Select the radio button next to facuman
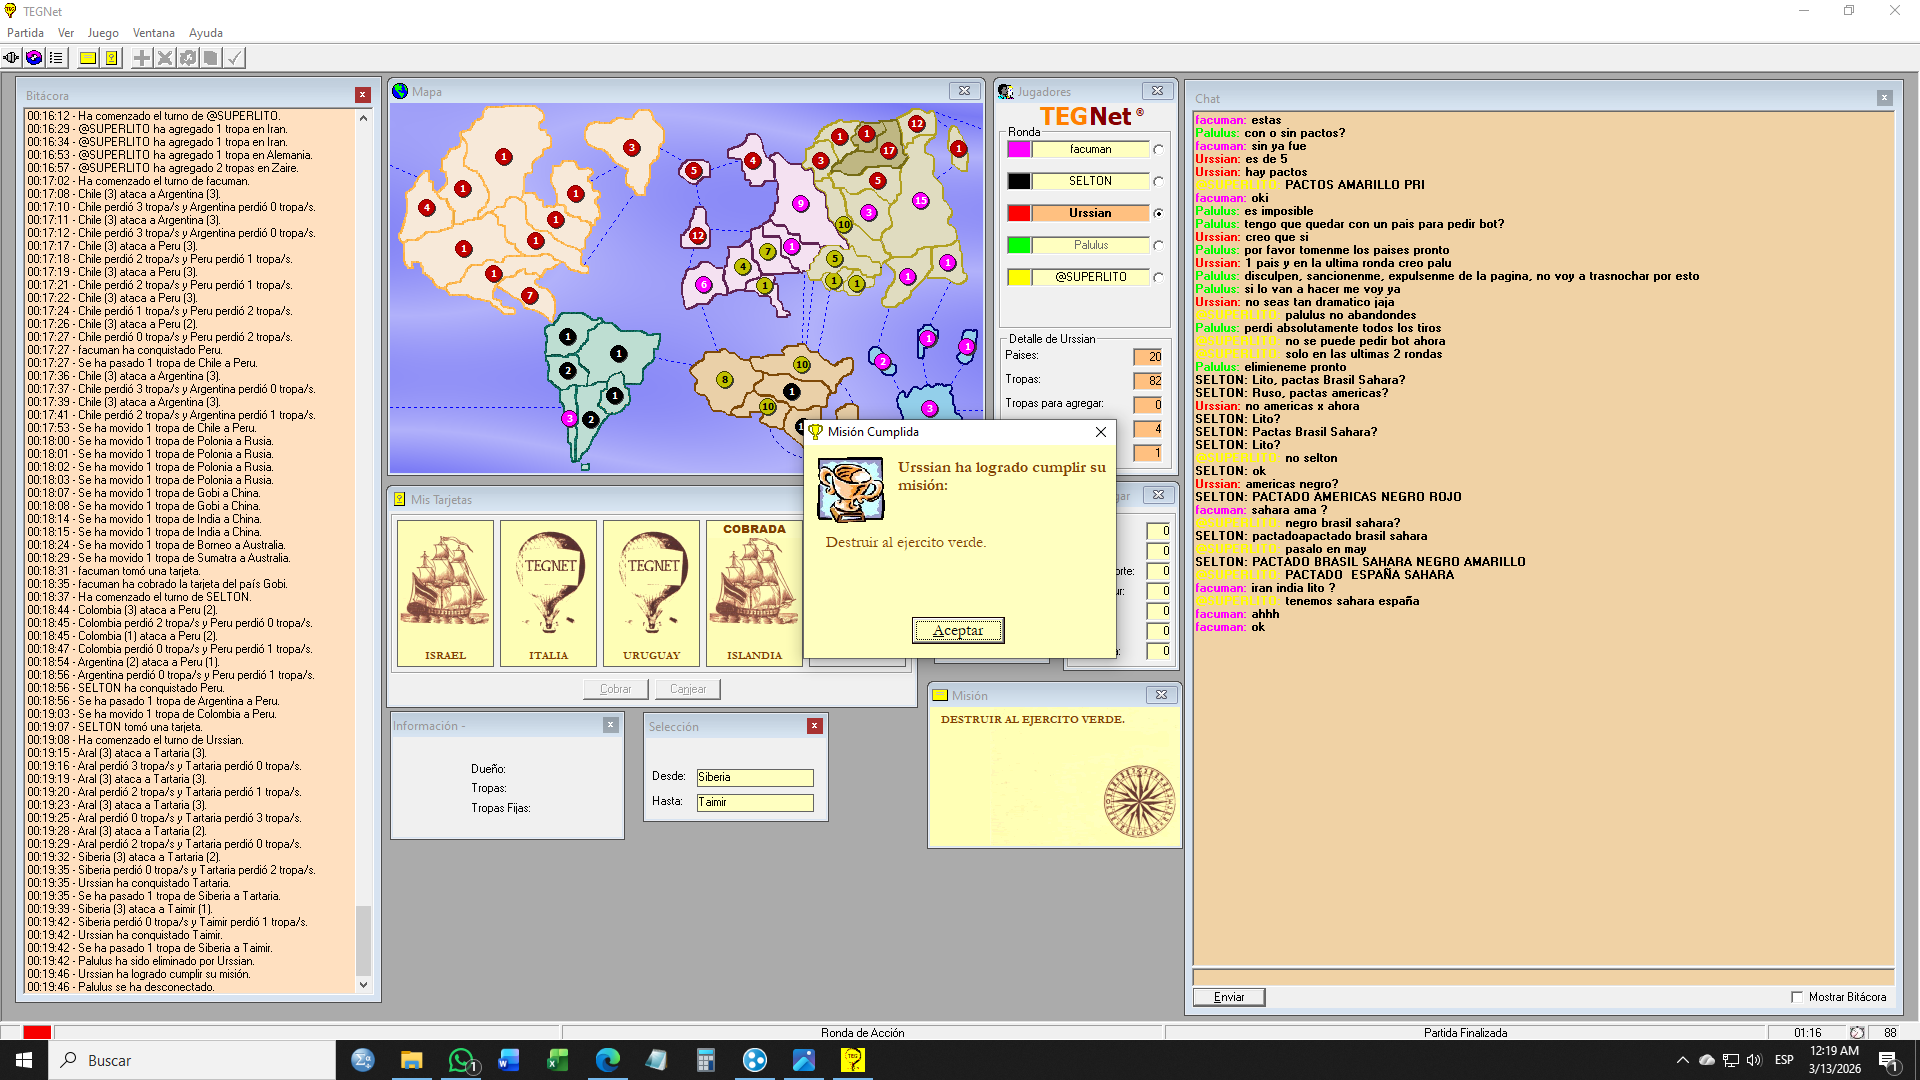The width and height of the screenshot is (1920, 1080). pos(1158,150)
